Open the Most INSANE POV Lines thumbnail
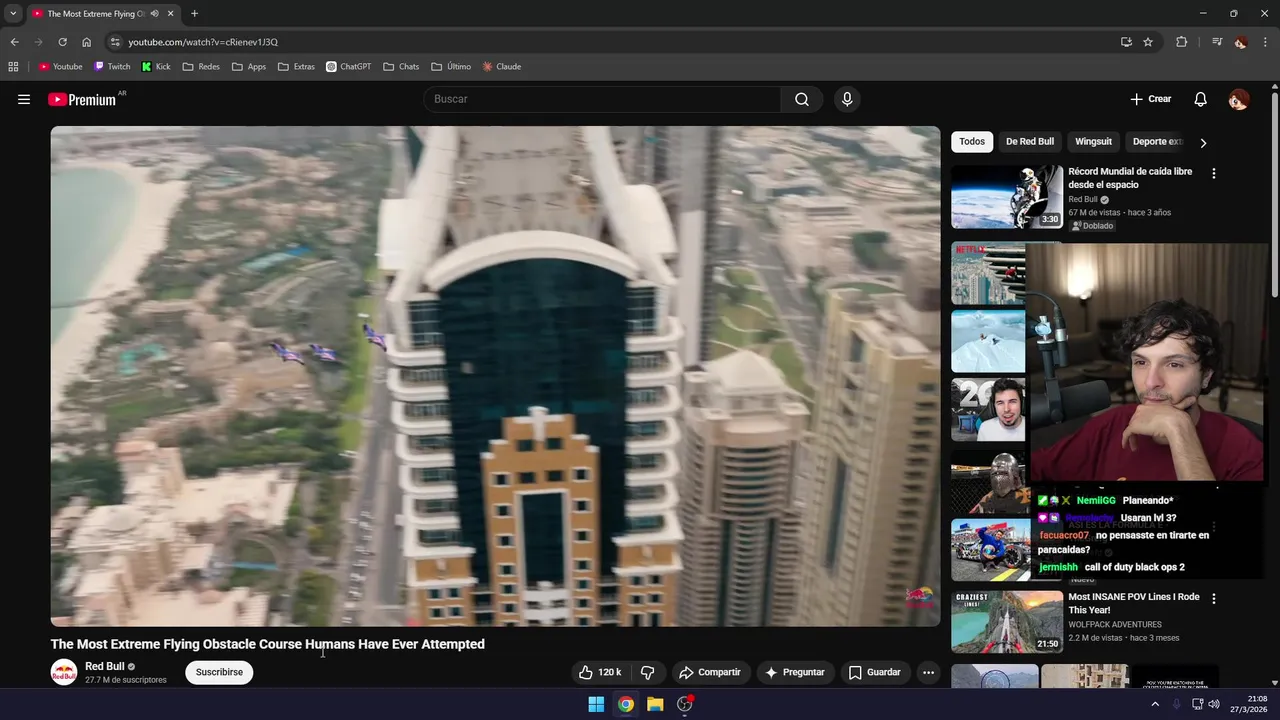Image resolution: width=1280 pixels, height=720 pixels. [x=1007, y=622]
